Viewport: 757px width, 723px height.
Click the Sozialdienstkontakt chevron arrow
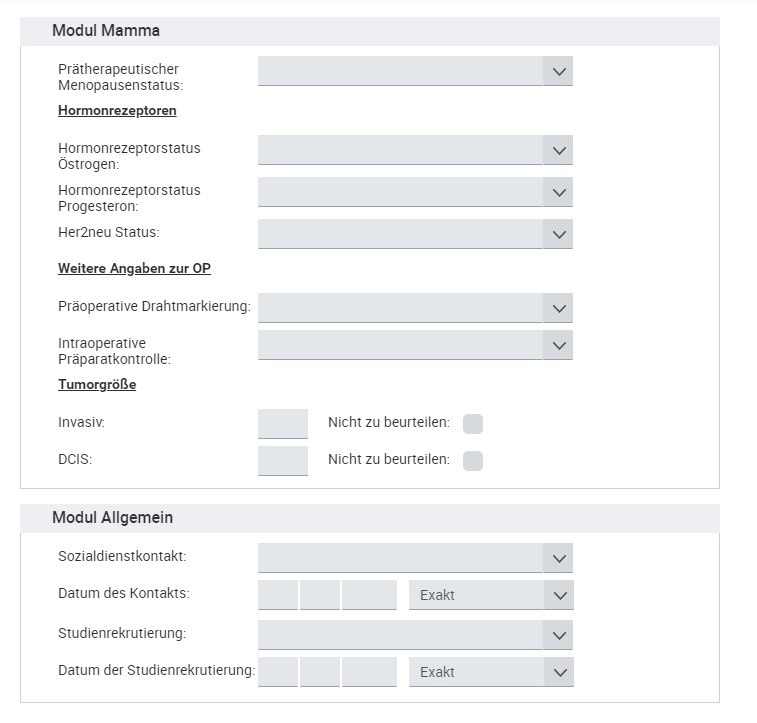point(558,558)
